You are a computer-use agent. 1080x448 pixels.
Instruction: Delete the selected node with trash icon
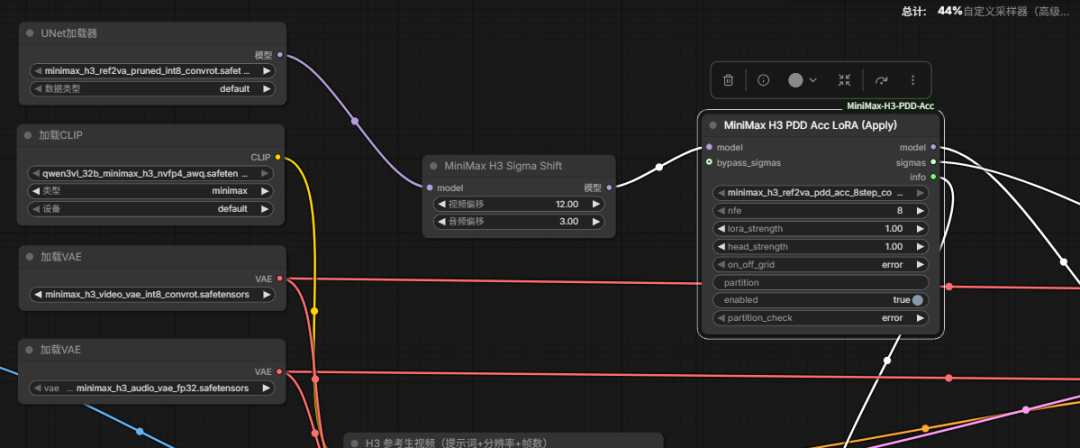(728, 80)
